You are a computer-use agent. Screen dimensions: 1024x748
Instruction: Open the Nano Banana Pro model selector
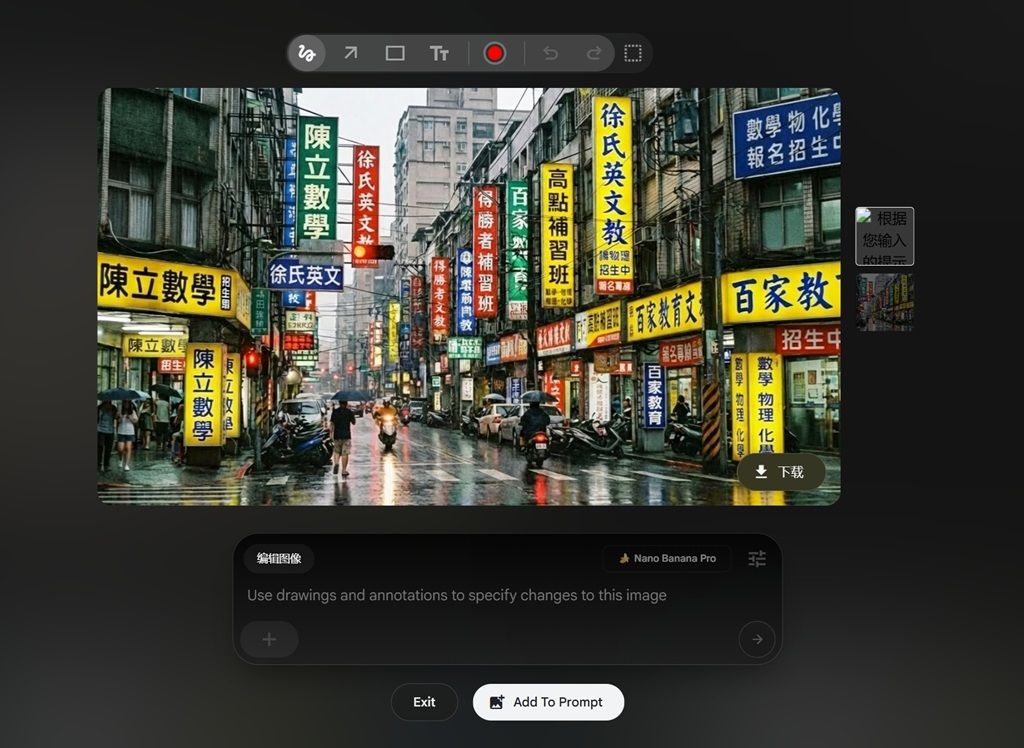[x=667, y=558]
